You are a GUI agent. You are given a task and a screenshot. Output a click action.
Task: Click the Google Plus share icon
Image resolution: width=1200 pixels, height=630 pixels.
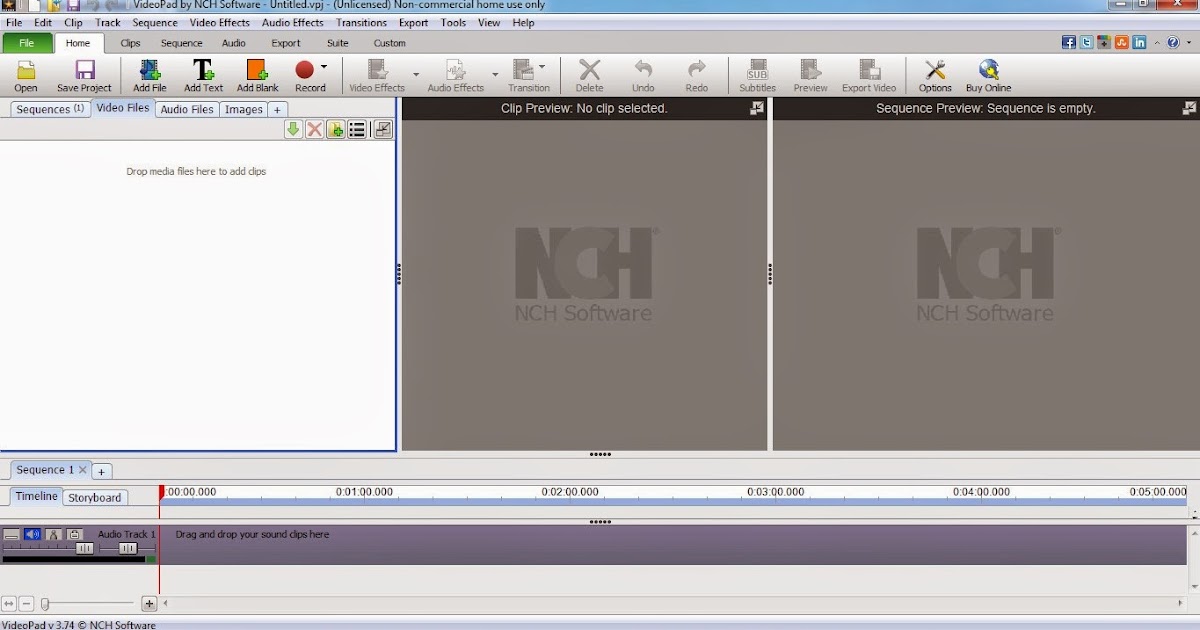(x=1104, y=43)
